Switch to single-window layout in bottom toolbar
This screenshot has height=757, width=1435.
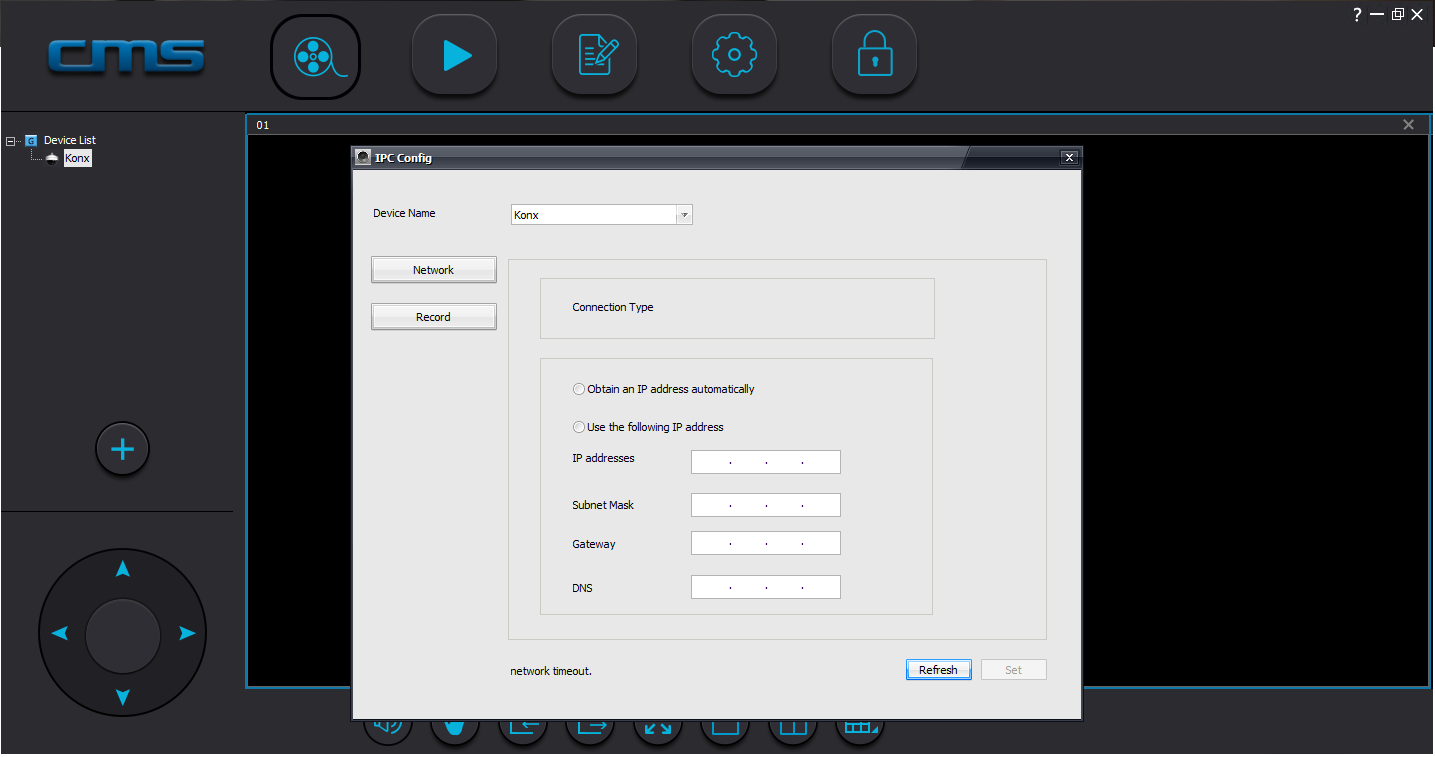point(725,728)
